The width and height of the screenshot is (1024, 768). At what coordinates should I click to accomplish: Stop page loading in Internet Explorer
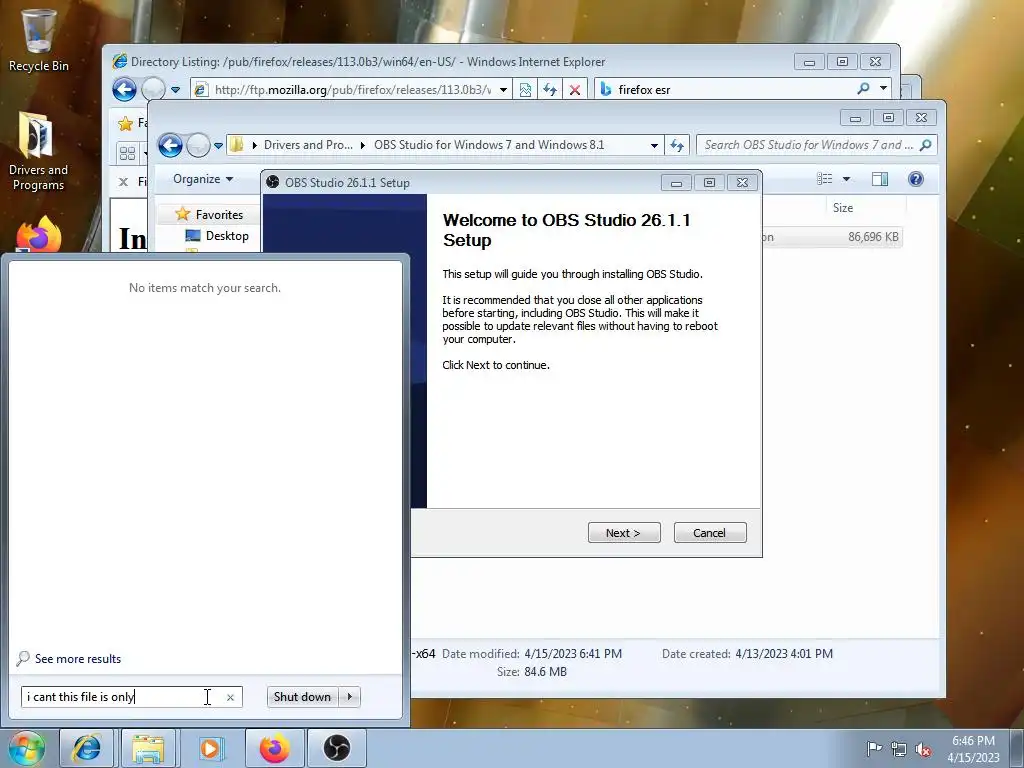click(575, 89)
